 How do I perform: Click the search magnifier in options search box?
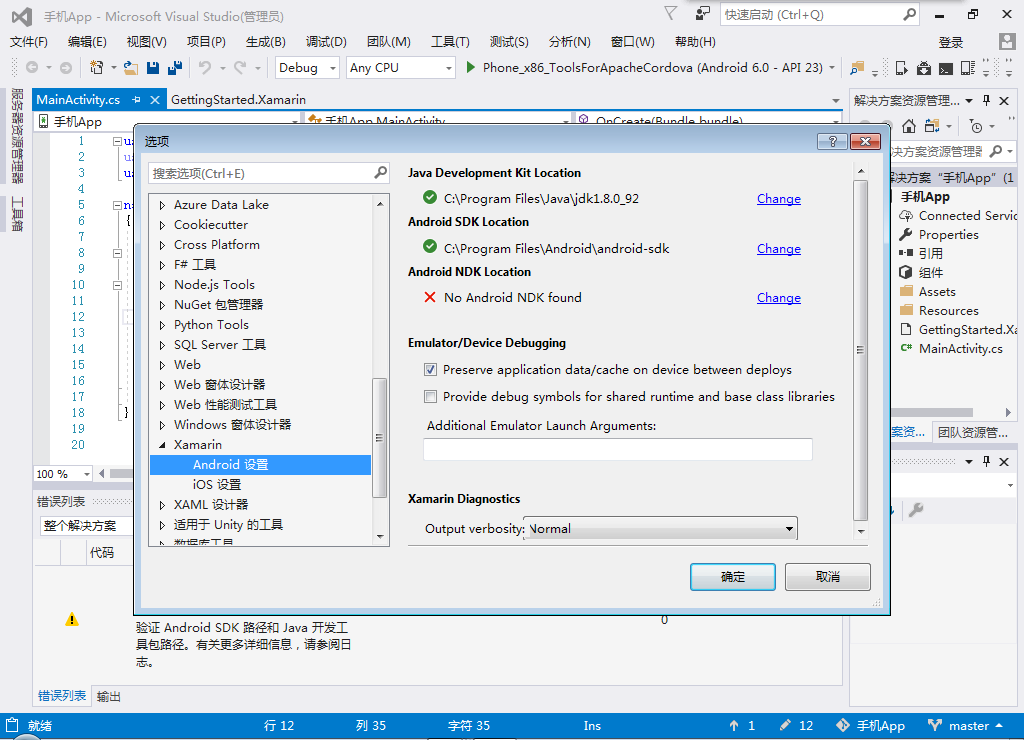pos(380,173)
